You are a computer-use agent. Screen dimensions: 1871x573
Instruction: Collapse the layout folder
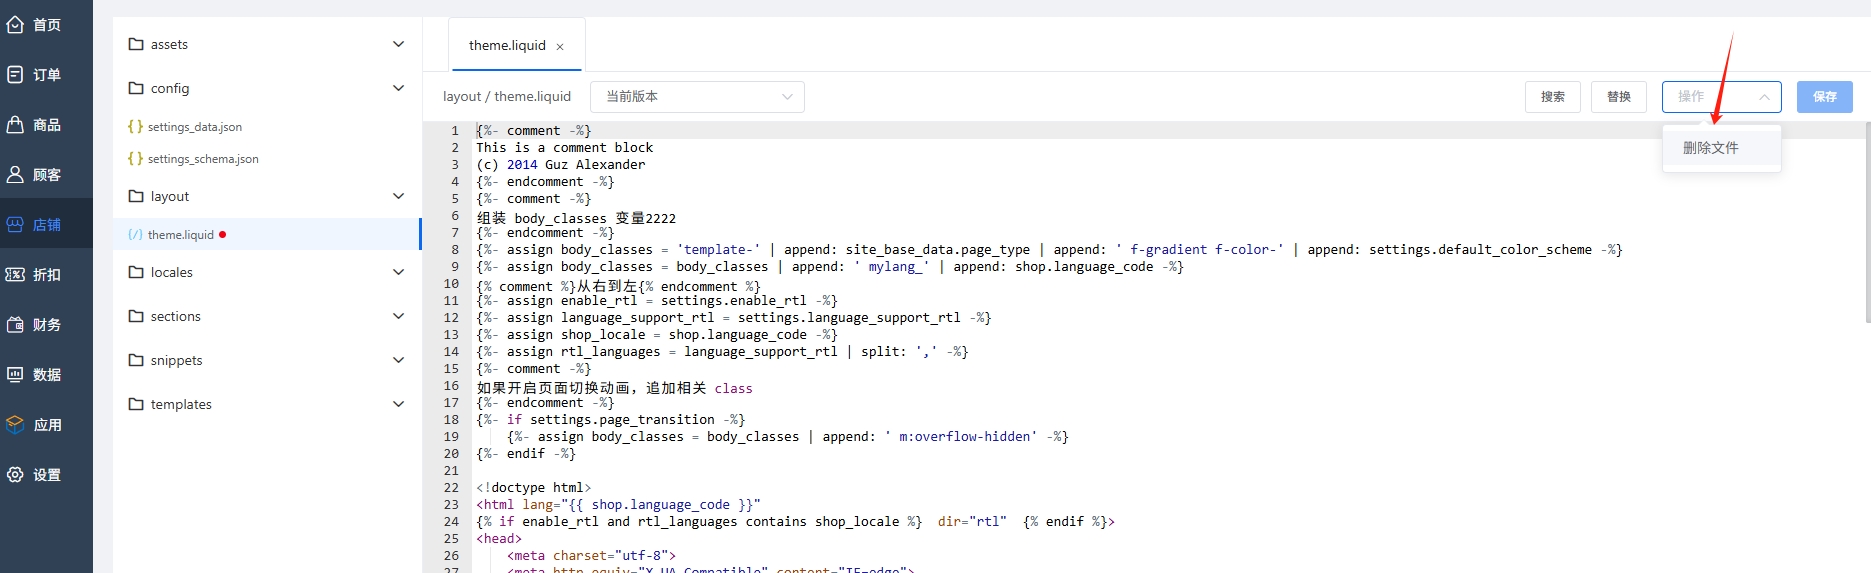pos(398,196)
